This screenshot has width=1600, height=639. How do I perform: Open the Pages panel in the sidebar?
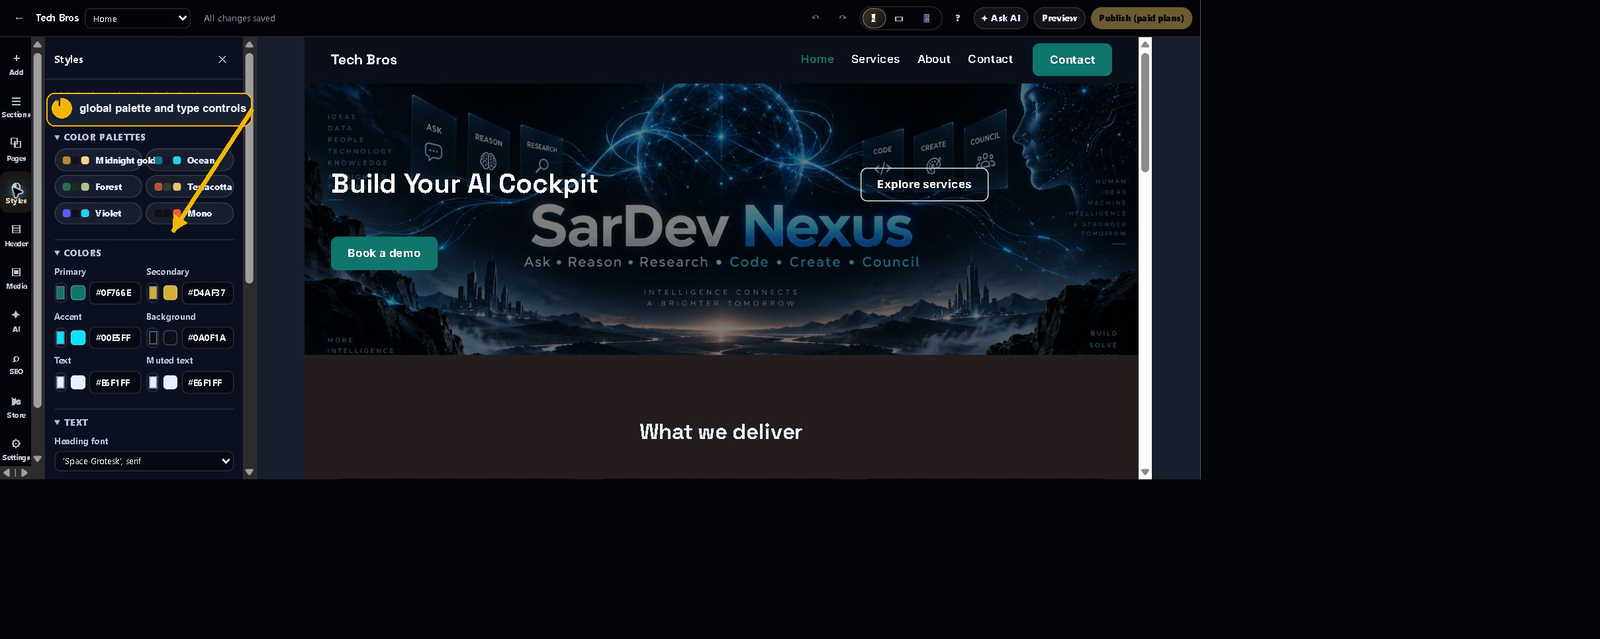pos(16,150)
